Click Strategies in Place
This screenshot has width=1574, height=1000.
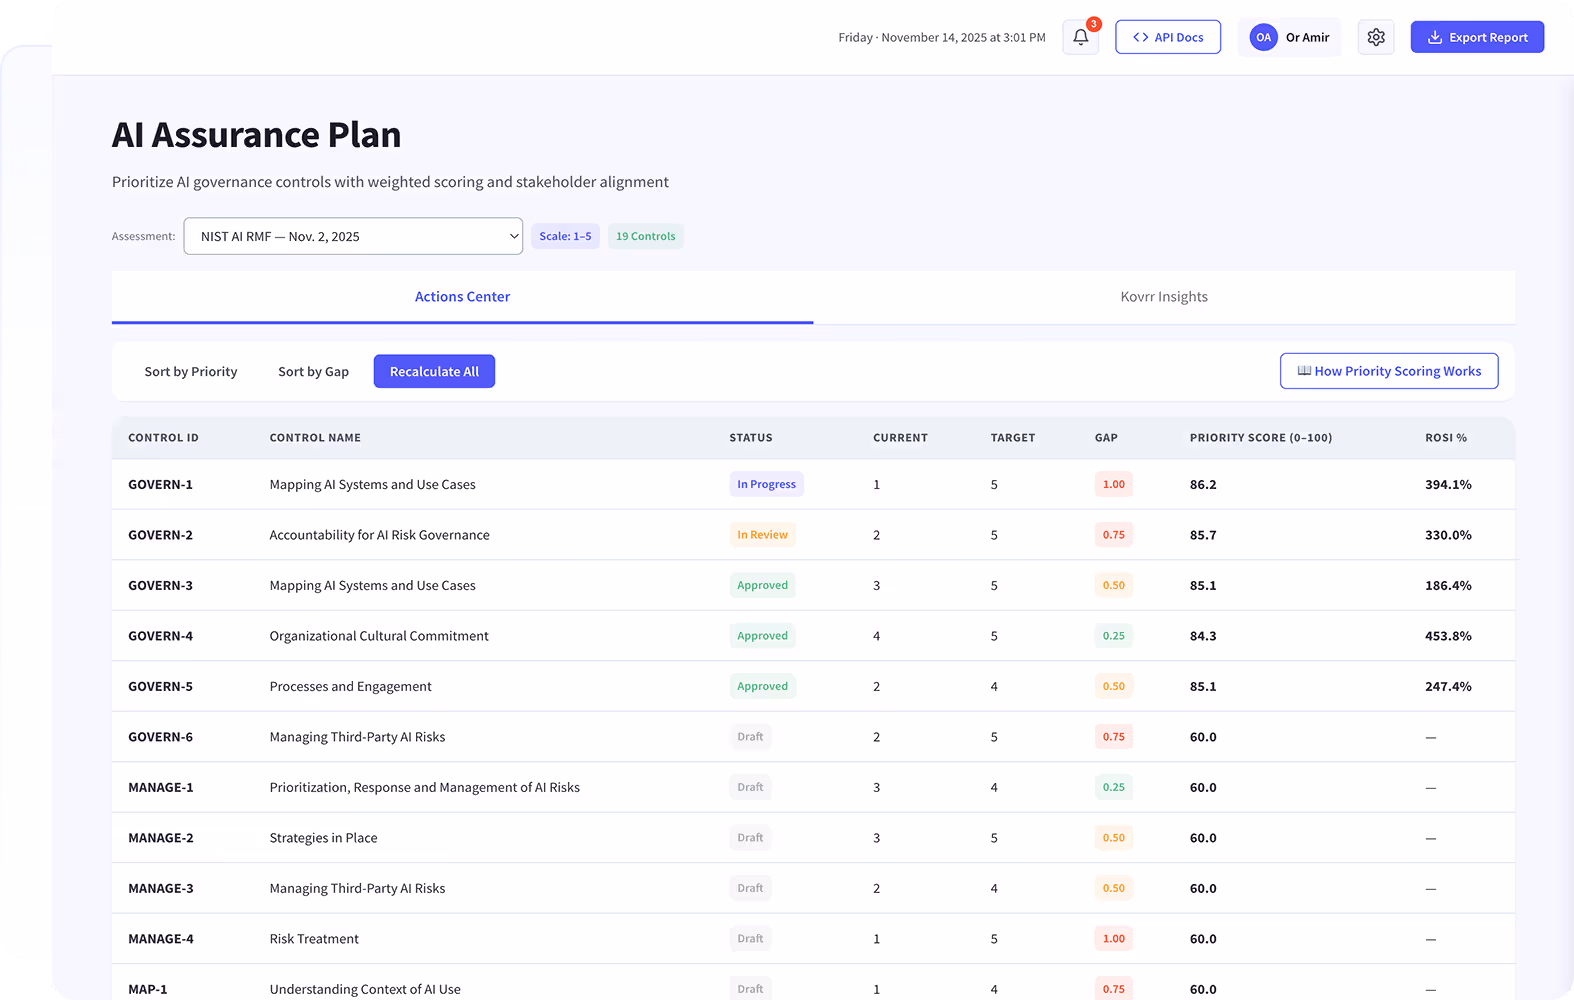tap(323, 838)
